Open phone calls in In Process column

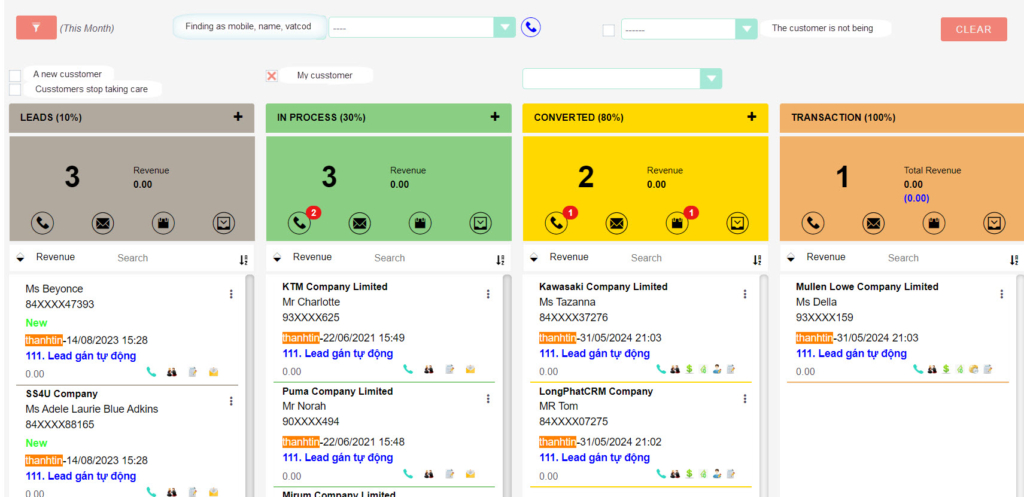point(299,223)
